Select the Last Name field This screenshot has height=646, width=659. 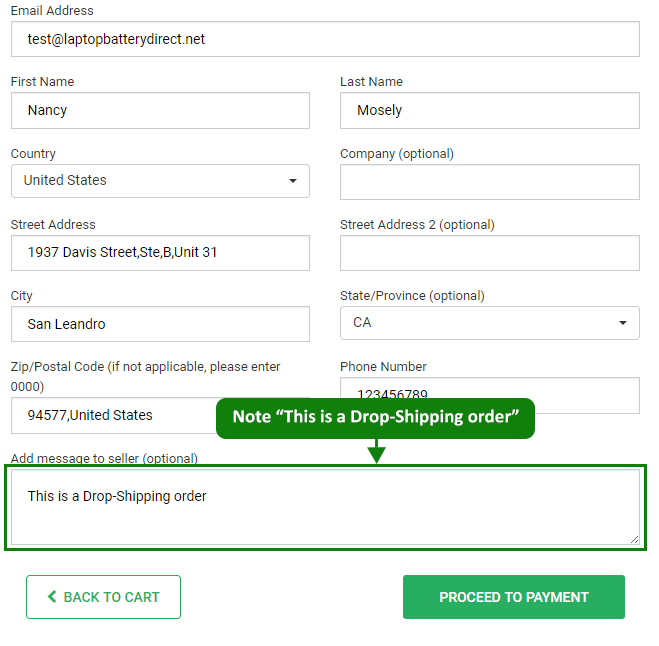pyautogui.click(x=489, y=110)
